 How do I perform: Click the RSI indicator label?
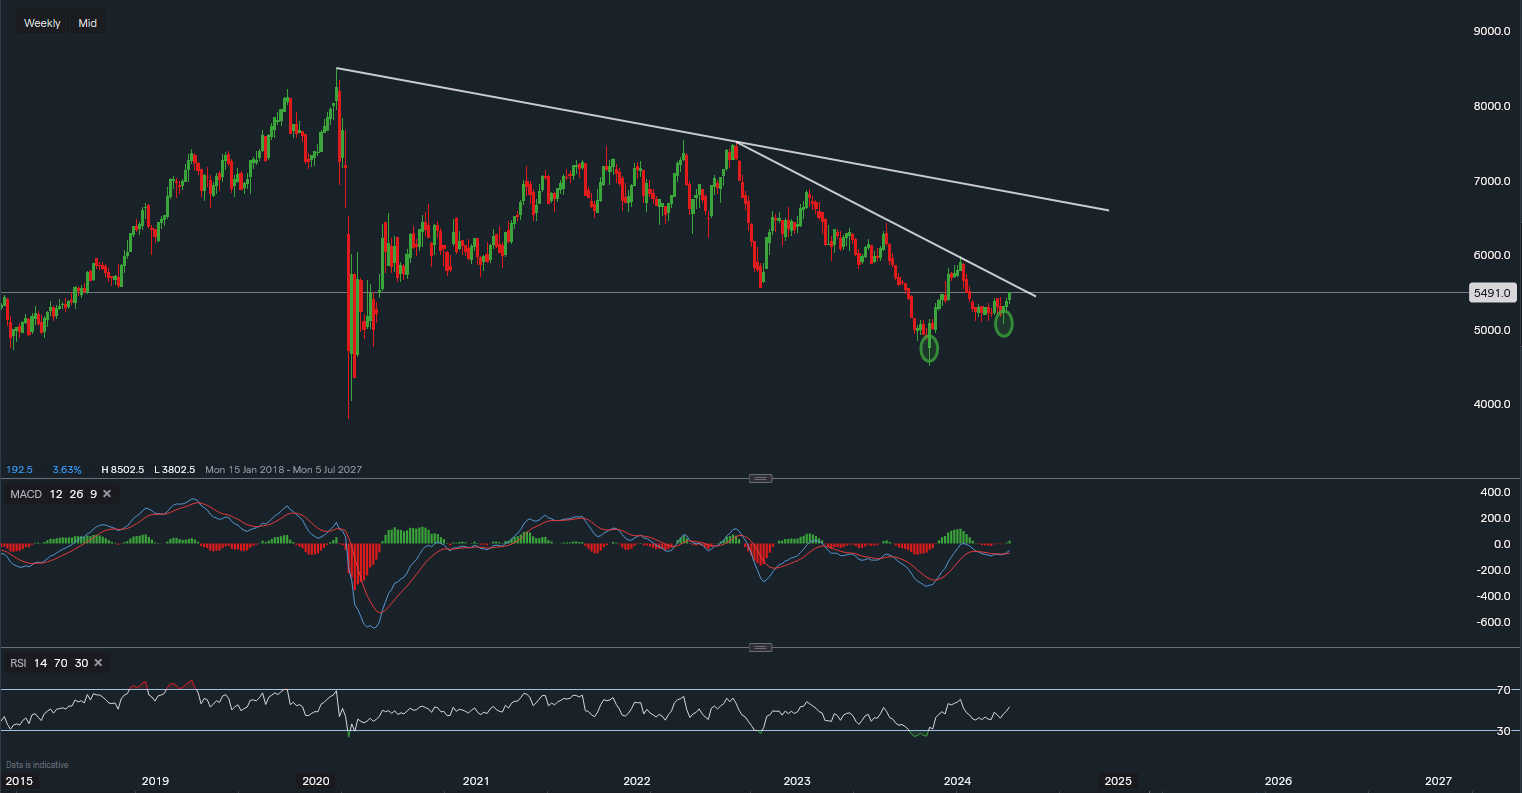point(16,663)
